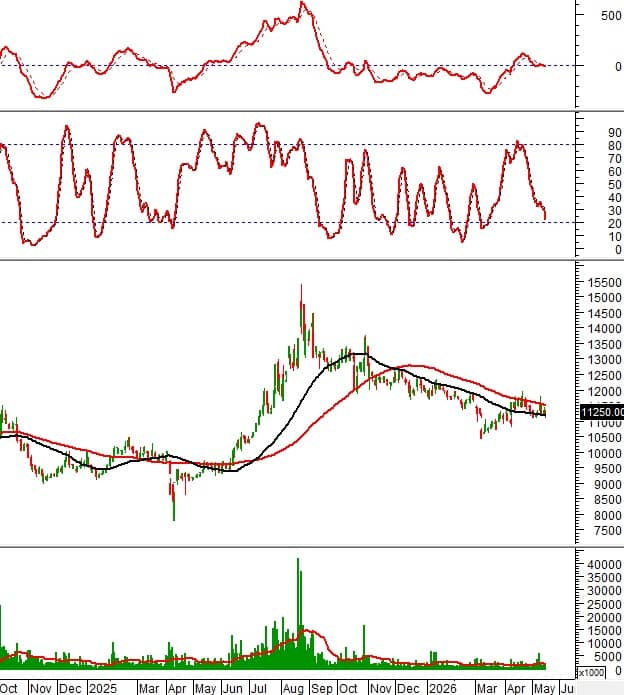Click the 2026 year marker on the time axis
624x695 pixels.
click(x=442, y=688)
